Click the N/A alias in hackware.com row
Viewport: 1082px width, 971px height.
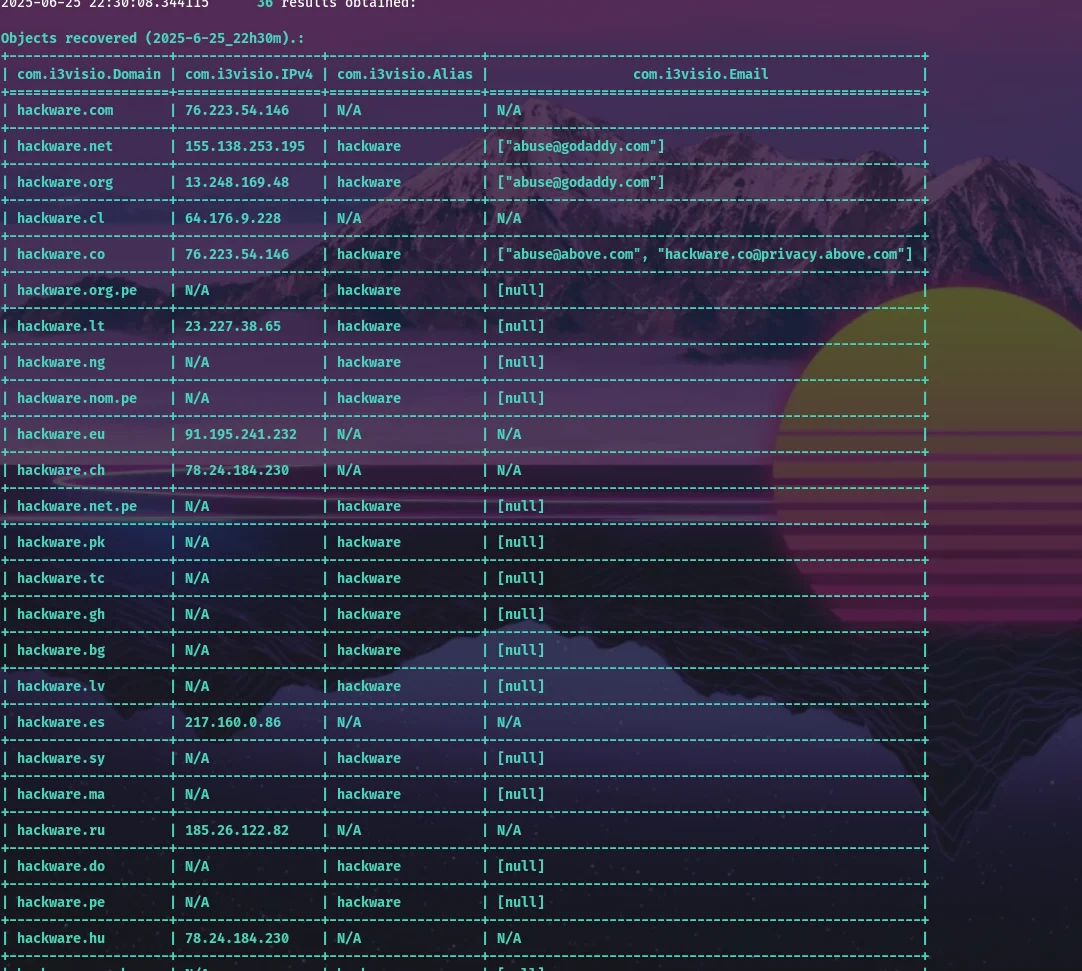tap(348, 110)
